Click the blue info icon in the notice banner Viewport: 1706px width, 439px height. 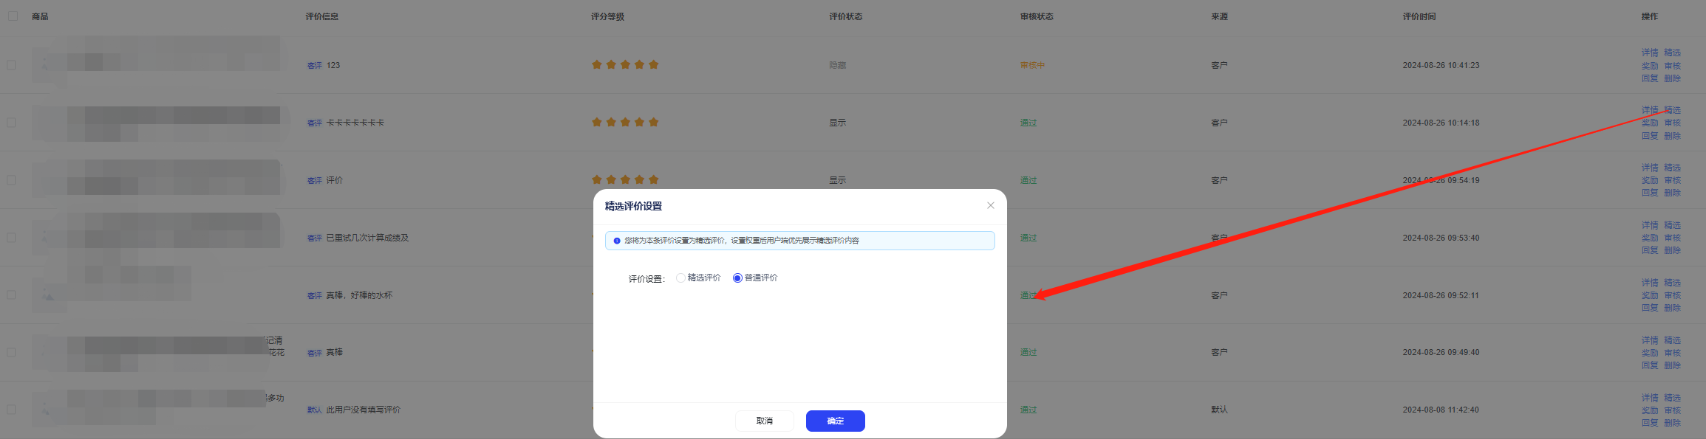[x=616, y=241]
